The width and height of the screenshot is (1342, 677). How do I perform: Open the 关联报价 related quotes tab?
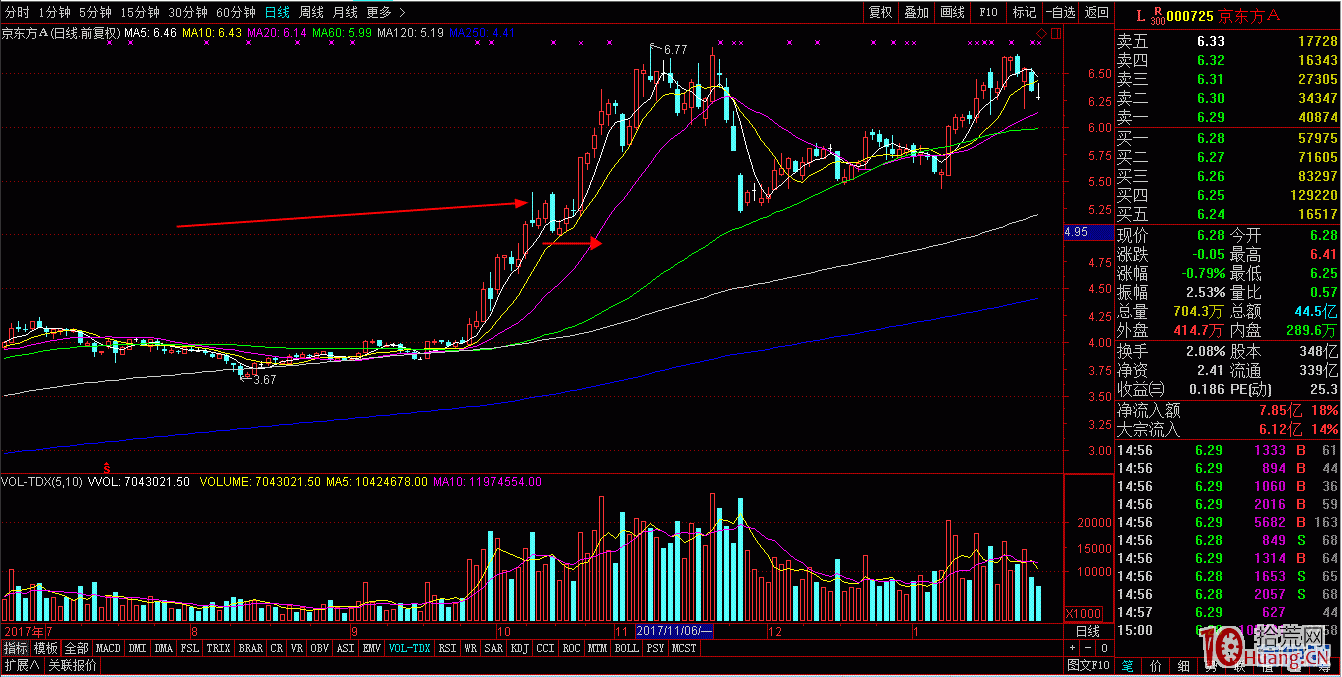[73, 665]
